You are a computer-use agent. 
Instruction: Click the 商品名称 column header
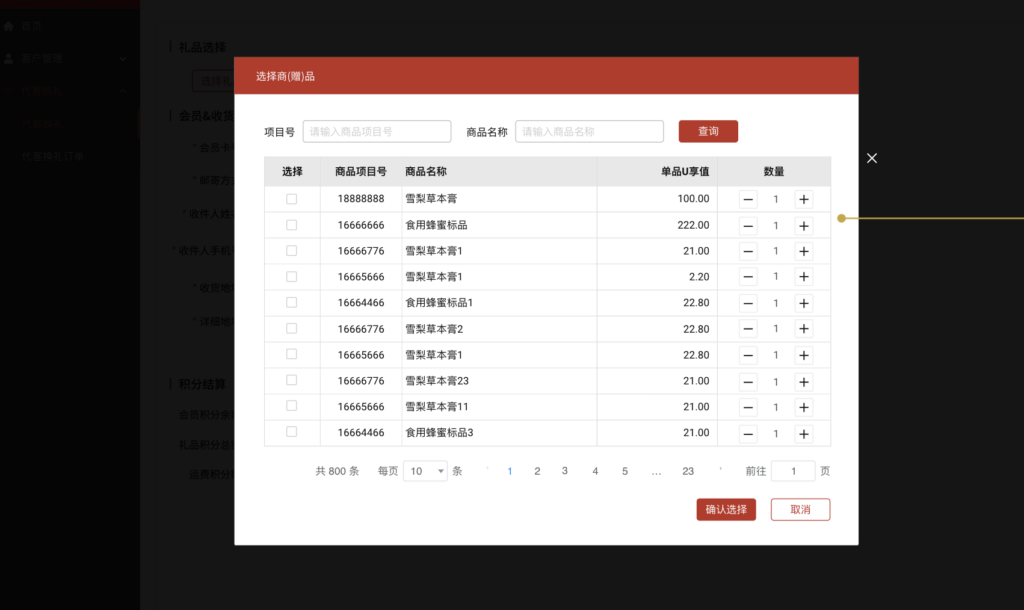click(x=426, y=172)
